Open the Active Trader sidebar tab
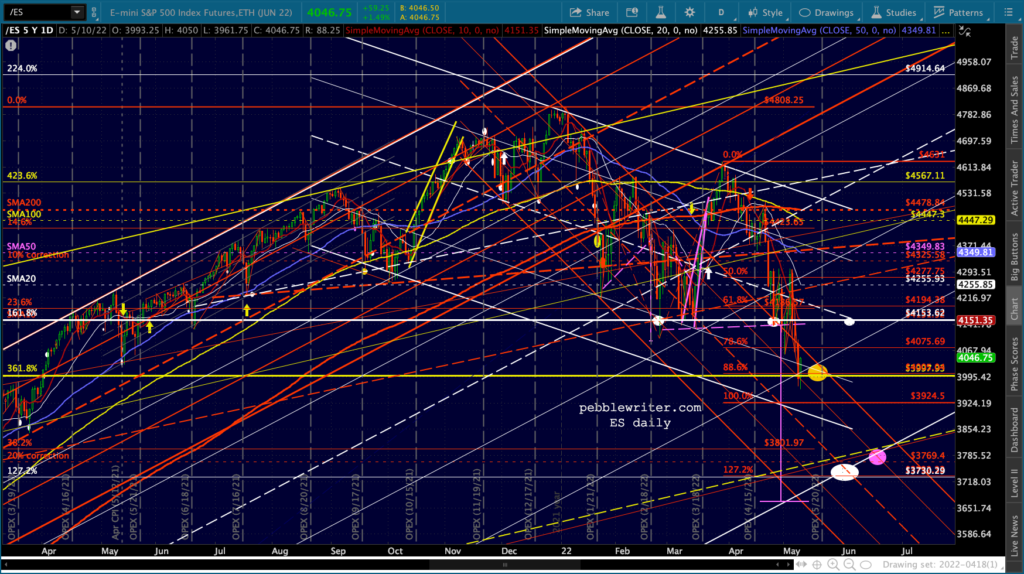This screenshot has height=574, width=1024. point(1014,187)
